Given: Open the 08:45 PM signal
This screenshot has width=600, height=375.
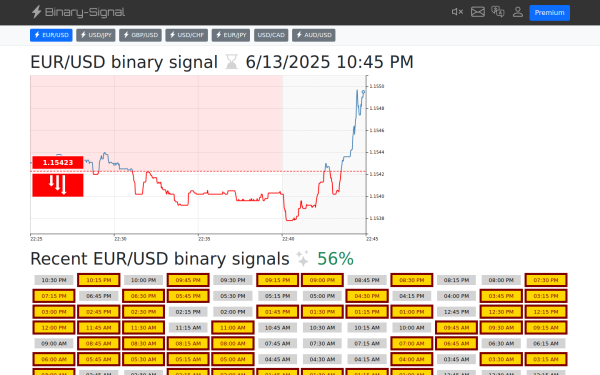Looking at the screenshot, I should pos(367,280).
